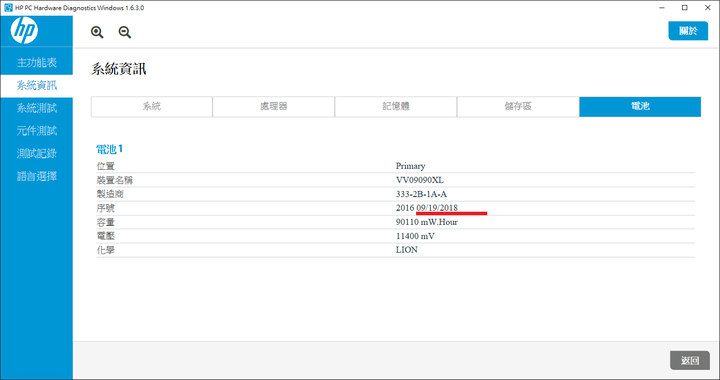The height and width of the screenshot is (380, 720).
Task: Click the app icon in title bar
Action: coord(8,8)
